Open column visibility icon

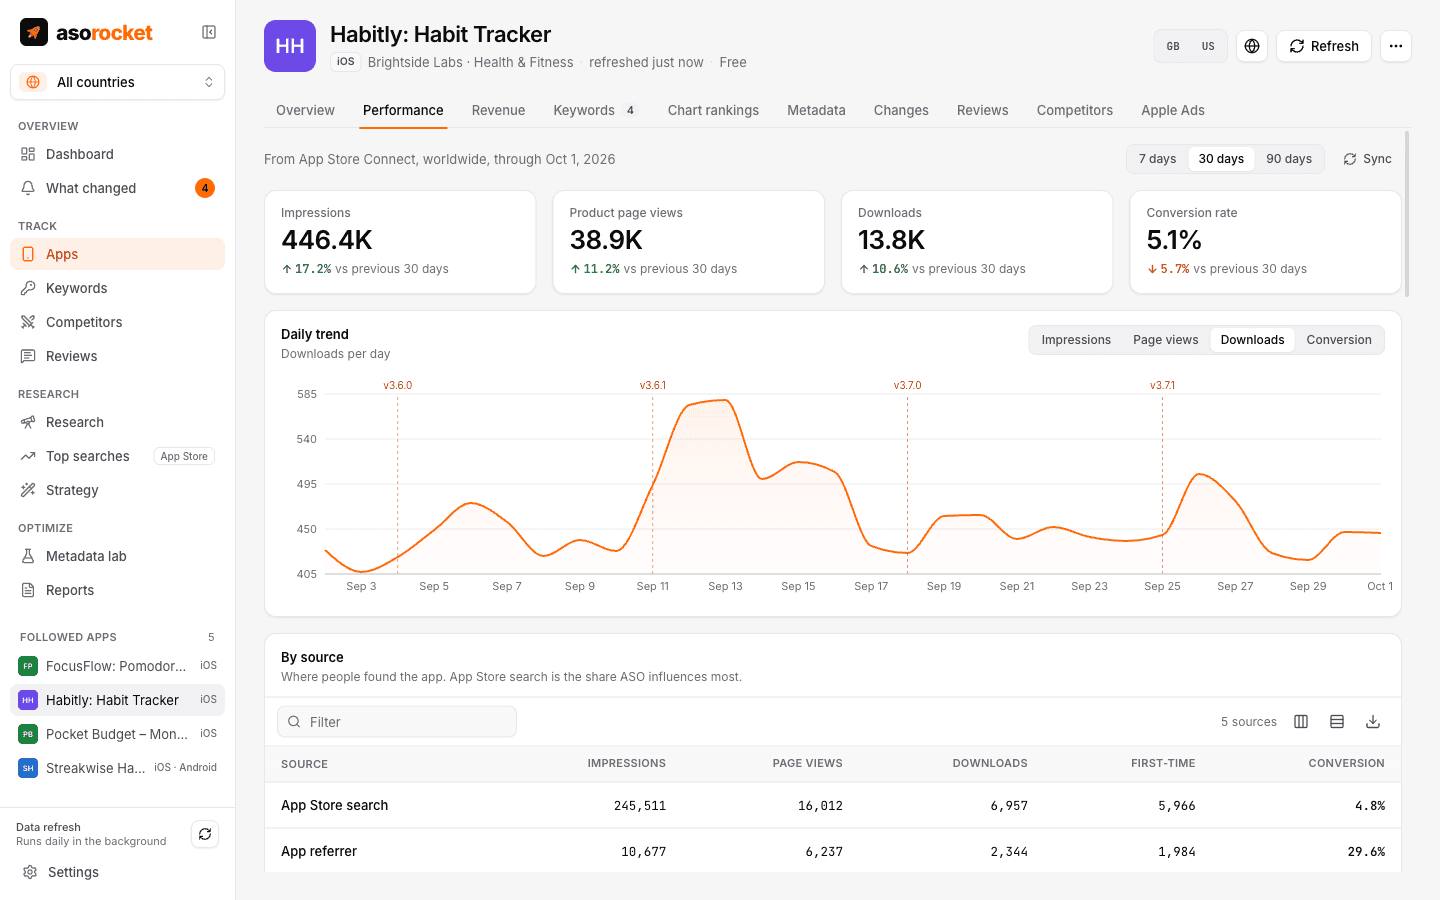[x=1301, y=722]
